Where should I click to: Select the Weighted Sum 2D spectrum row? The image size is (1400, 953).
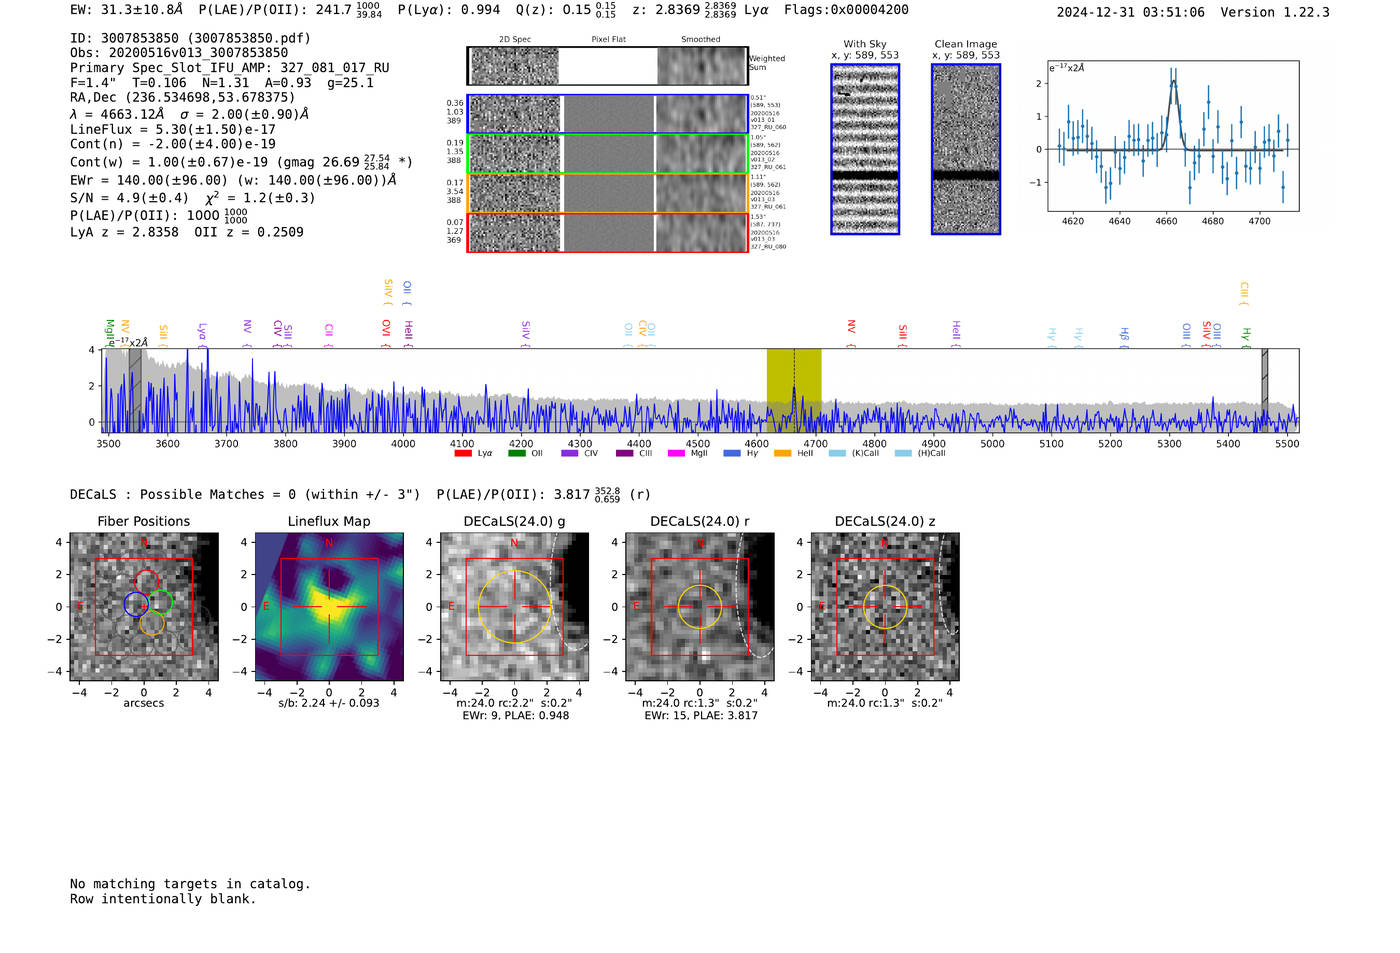607,66
